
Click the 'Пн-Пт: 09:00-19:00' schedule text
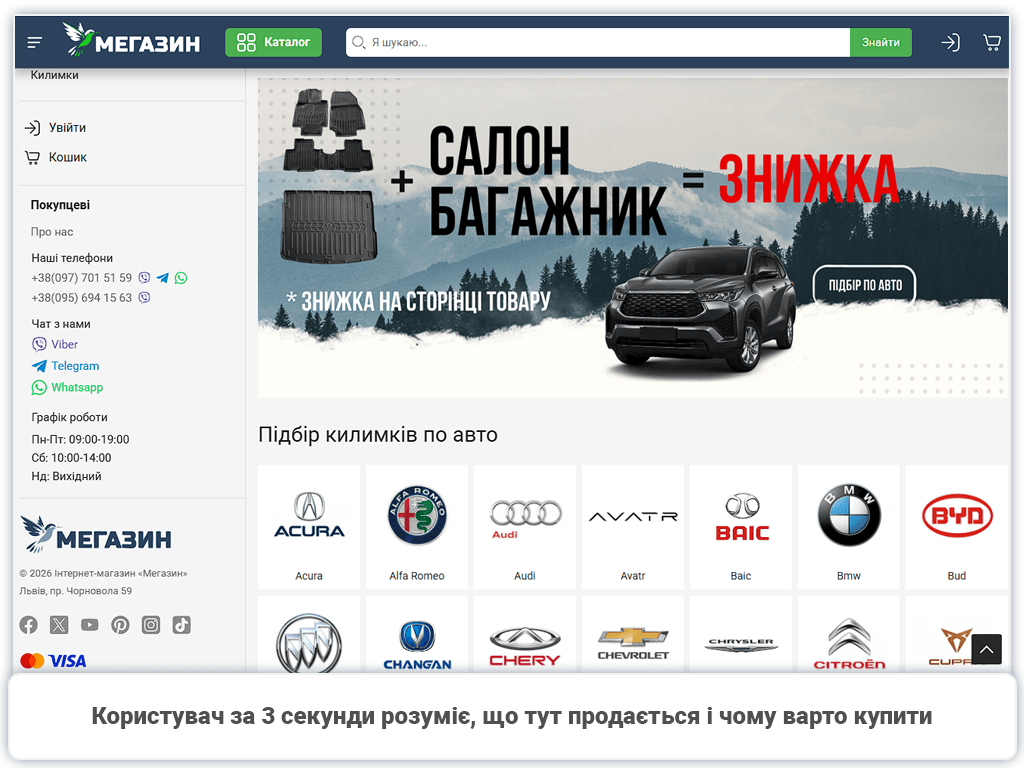(x=80, y=440)
